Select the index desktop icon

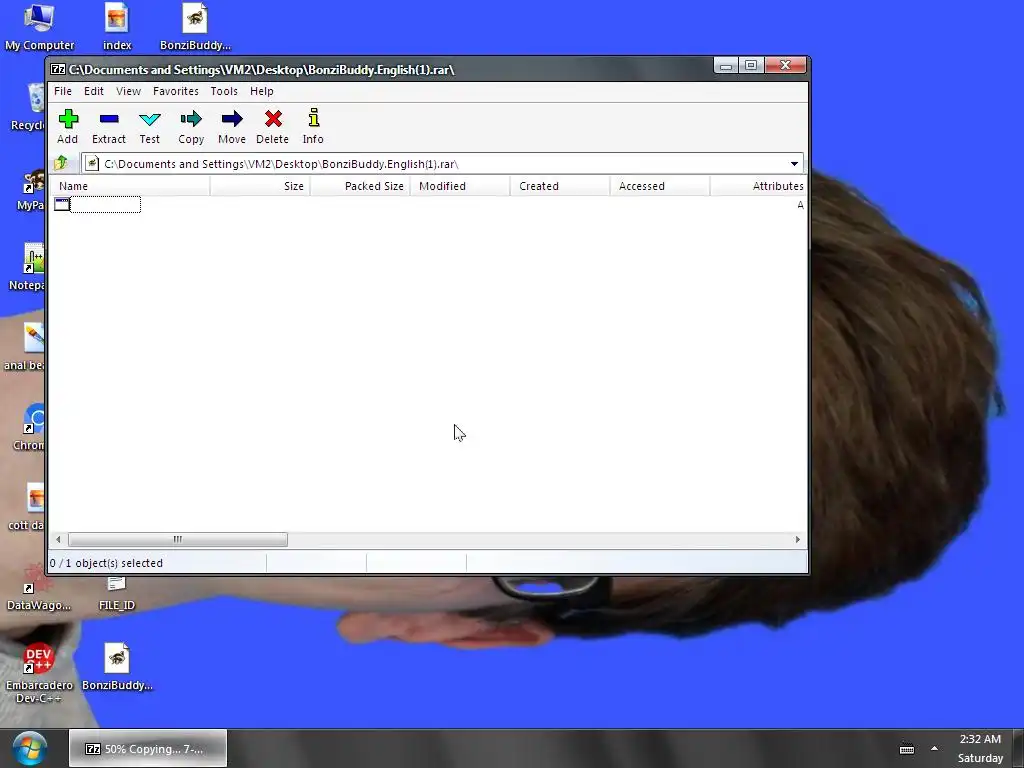point(117,27)
